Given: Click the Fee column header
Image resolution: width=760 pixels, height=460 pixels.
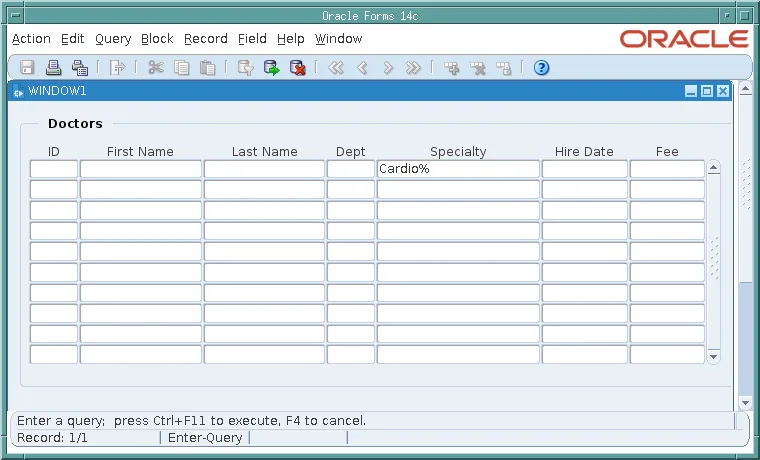Looking at the screenshot, I should [667, 152].
